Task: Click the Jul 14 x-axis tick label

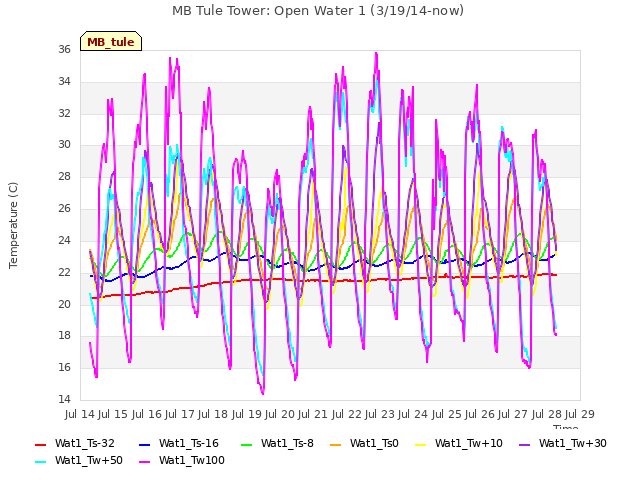Action: pyautogui.click(x=80, y=414)
